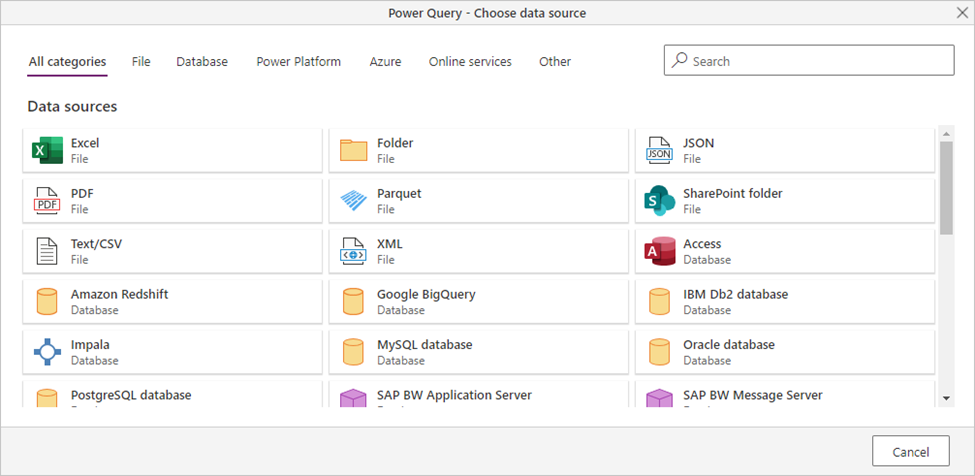
Task: Select the Impala connector icon
Action: (x=47, y=352)
